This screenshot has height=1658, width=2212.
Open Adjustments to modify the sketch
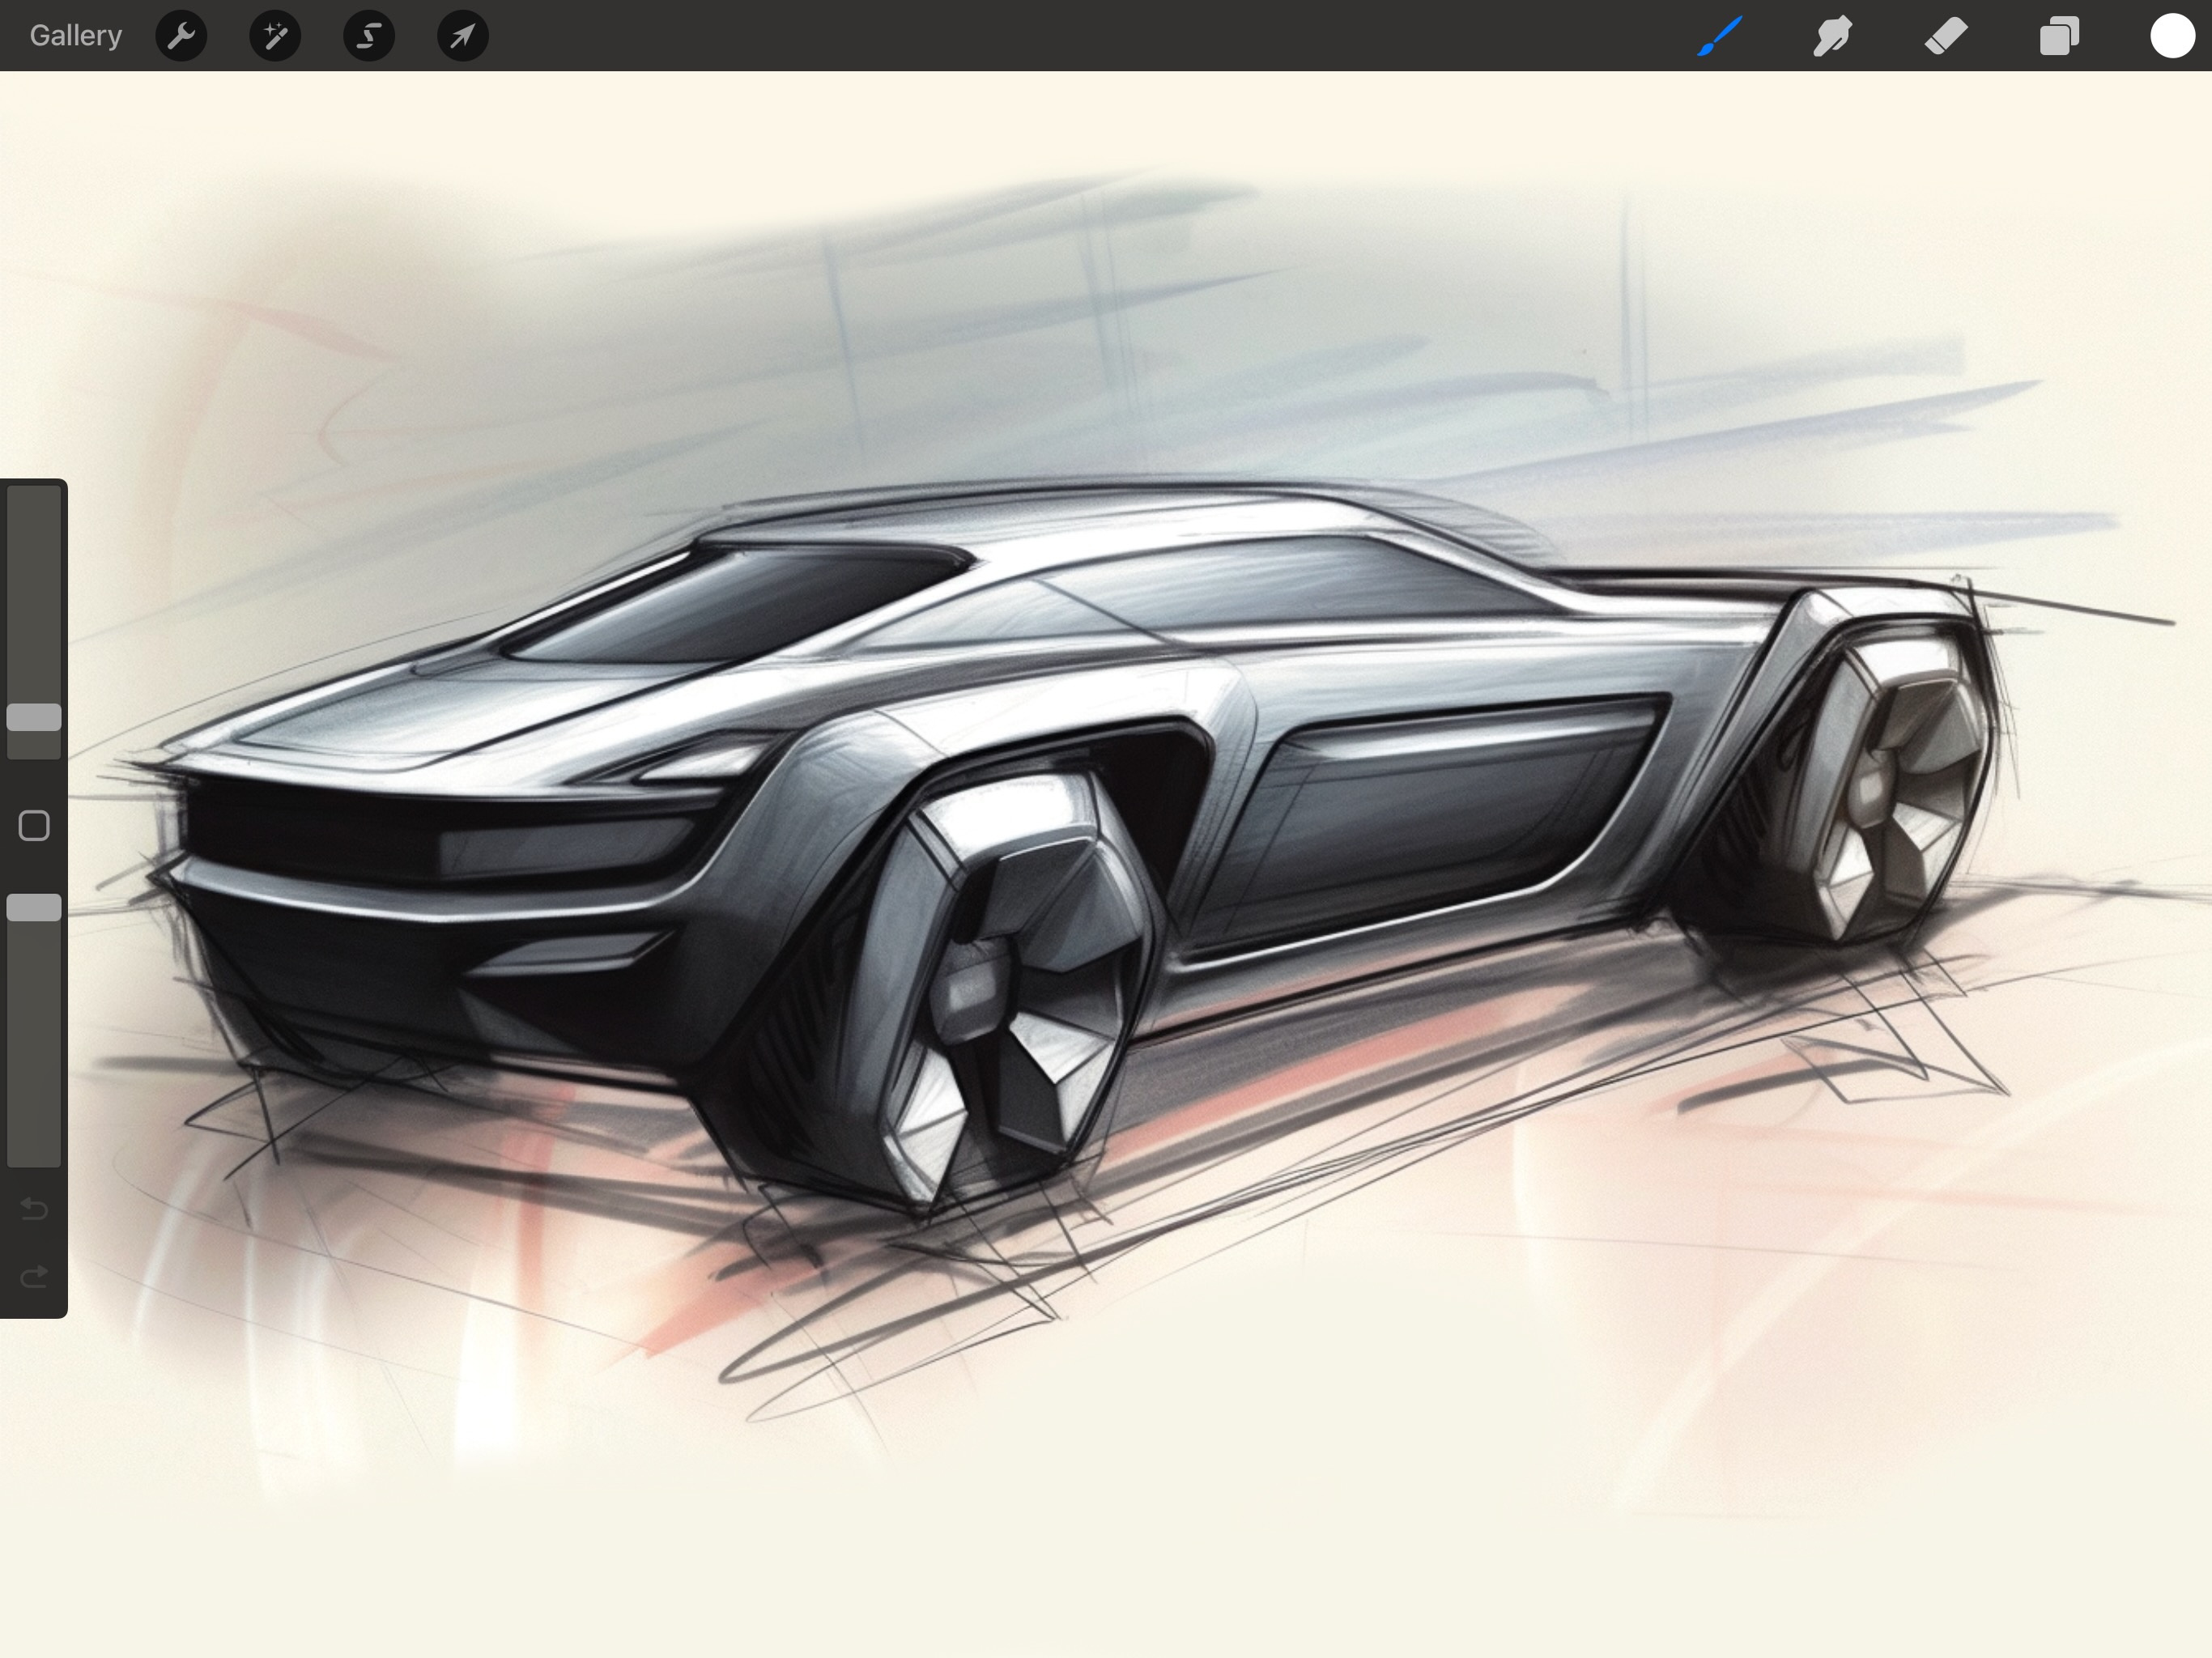coord(275,36)
